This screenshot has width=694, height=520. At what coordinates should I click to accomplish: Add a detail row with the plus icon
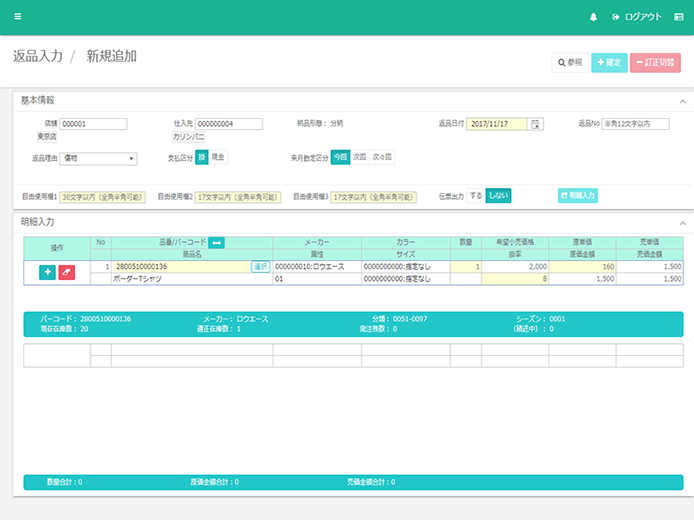click(47, 272)
